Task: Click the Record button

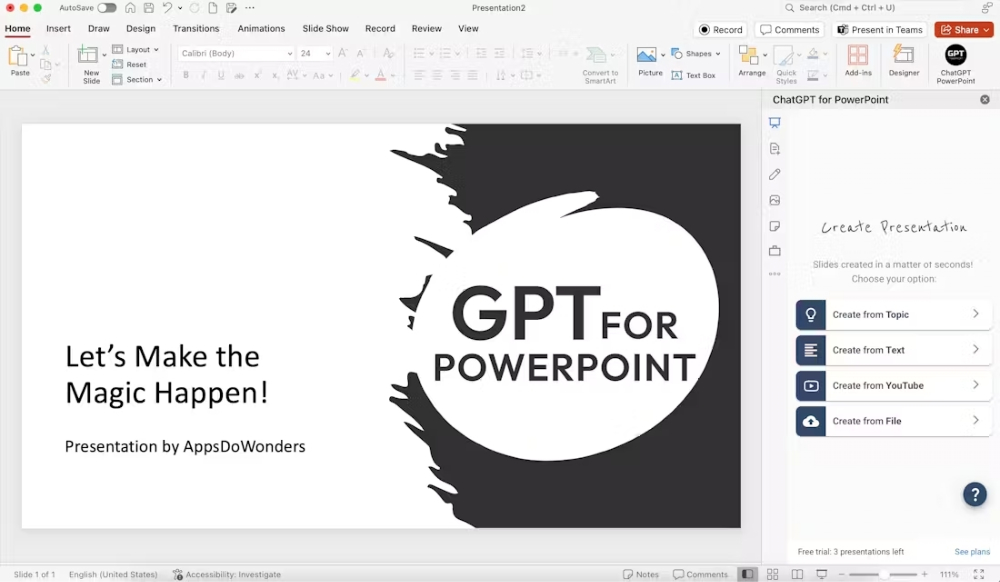Action: point(721,29)
